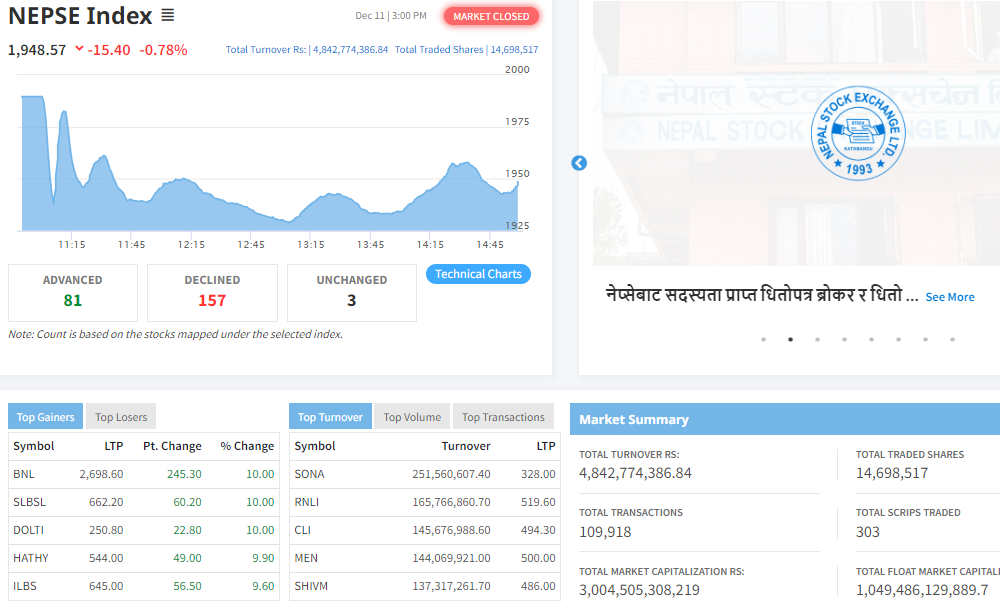
Task: Click Total Turnover value above chart
Action: [350, 50]
